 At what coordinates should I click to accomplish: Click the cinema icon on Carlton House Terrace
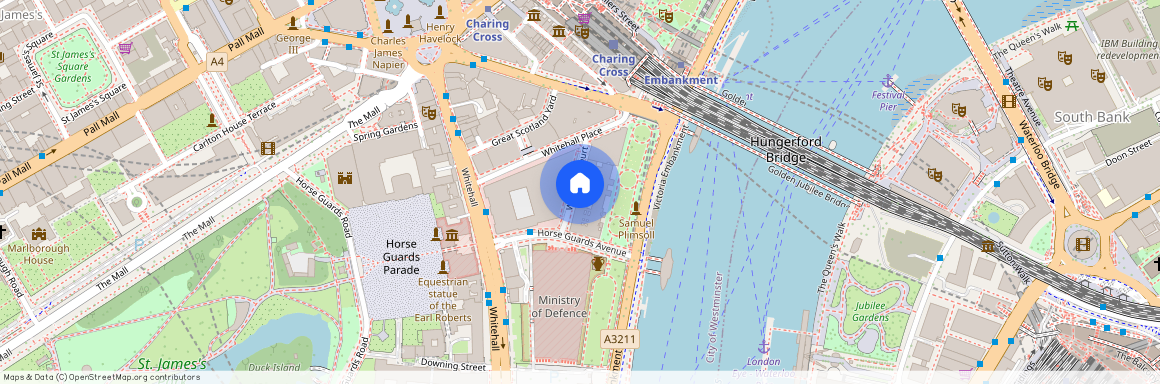click(x=268, y=148)
